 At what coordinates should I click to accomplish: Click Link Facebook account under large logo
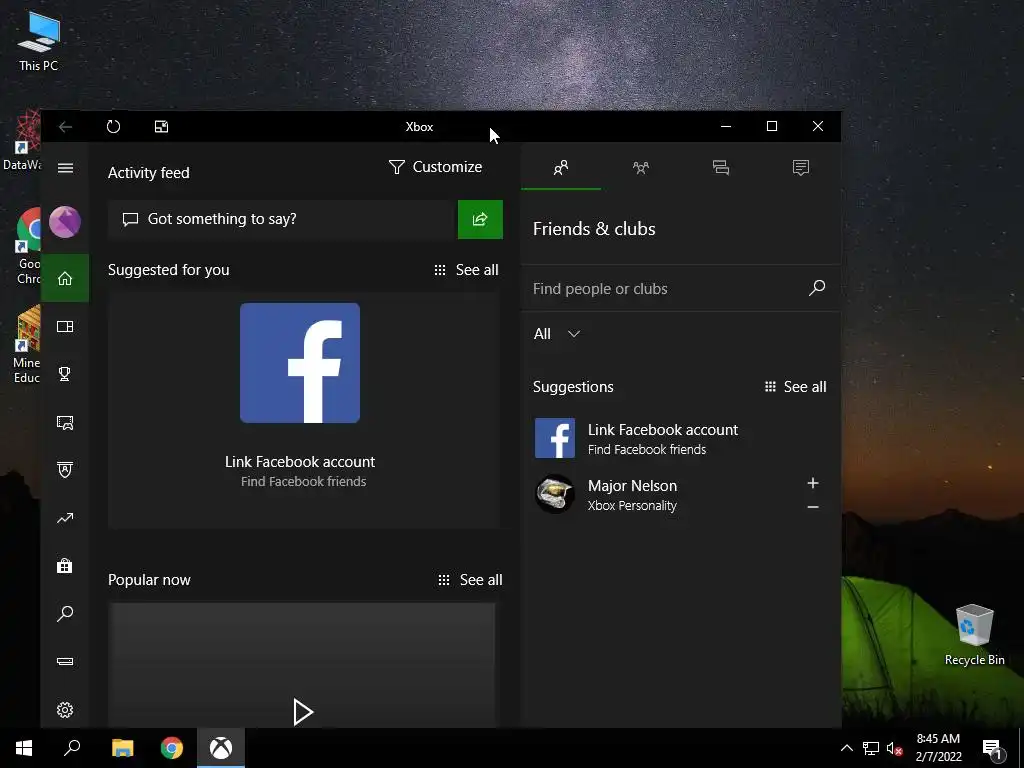[300, 462]
